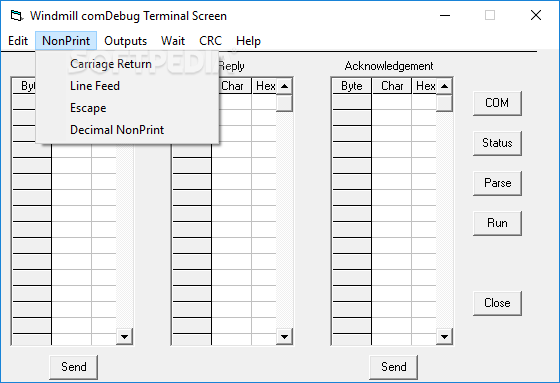Click the Acknowledgement grid scroll-up arrow

pyautogui.click(x=444, y=86)
